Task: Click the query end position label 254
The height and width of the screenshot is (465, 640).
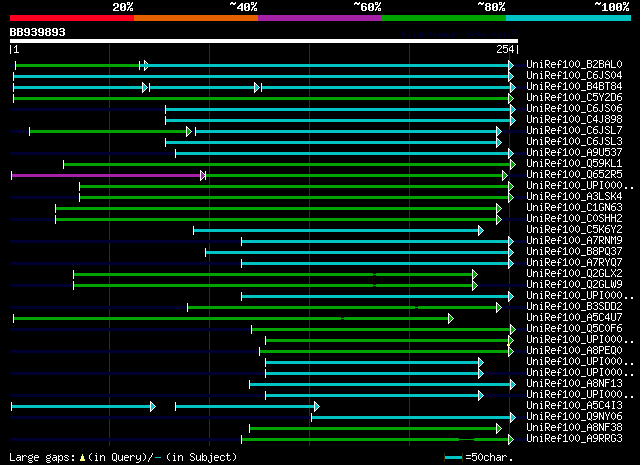Action: [x=505, y=49]
